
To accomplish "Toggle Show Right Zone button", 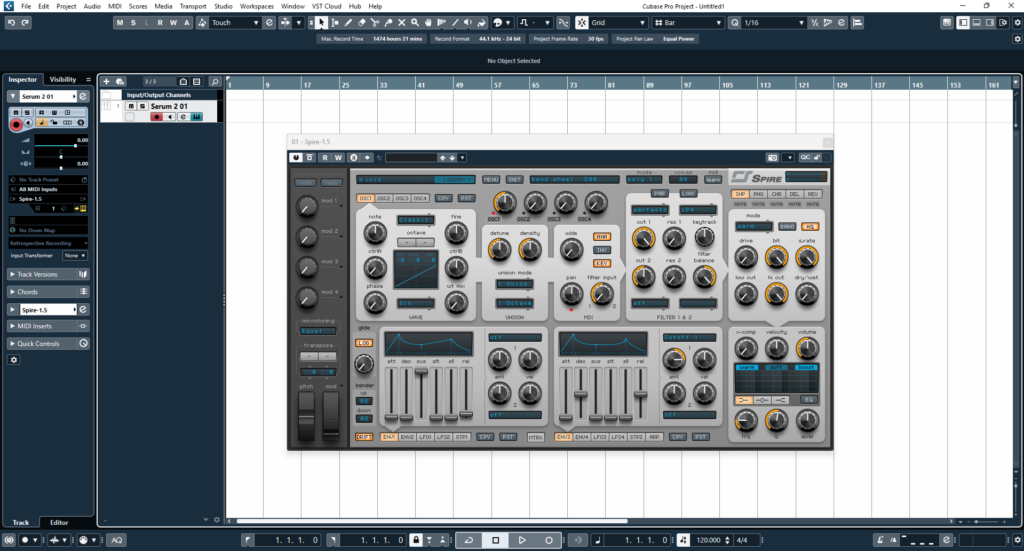I will pos(989,22).
